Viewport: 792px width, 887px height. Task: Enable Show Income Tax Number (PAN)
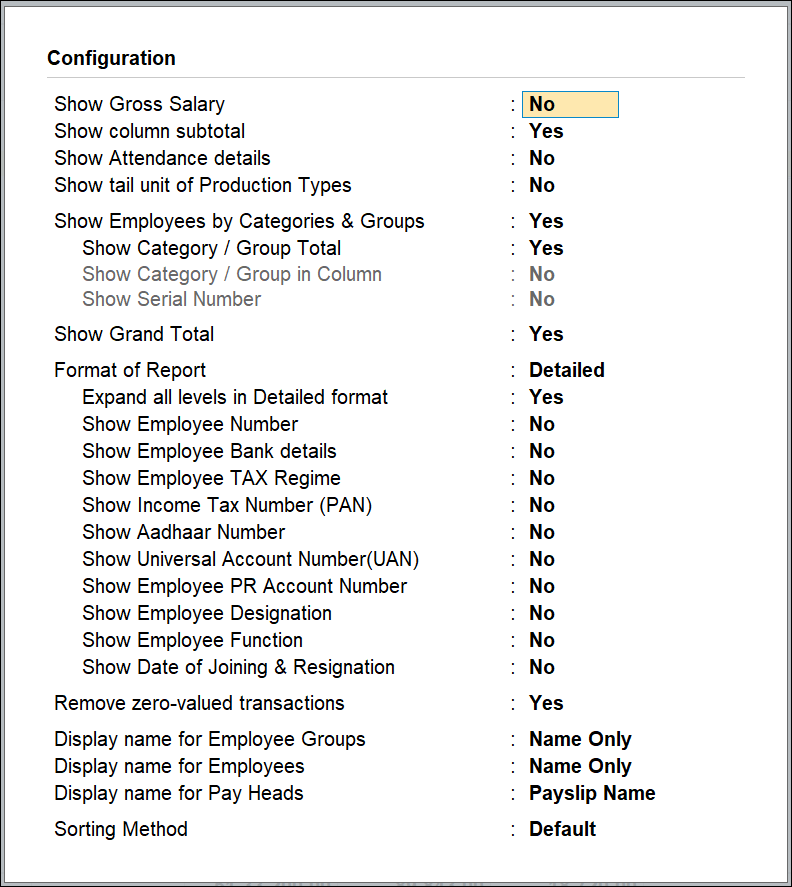click(x=541, y=505)
